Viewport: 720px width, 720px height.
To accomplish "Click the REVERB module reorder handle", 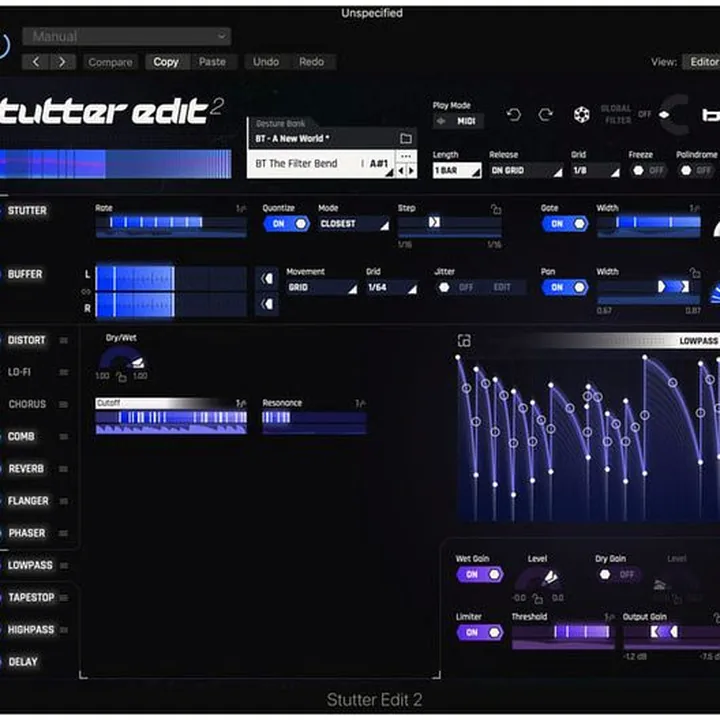I will (64, 468).
